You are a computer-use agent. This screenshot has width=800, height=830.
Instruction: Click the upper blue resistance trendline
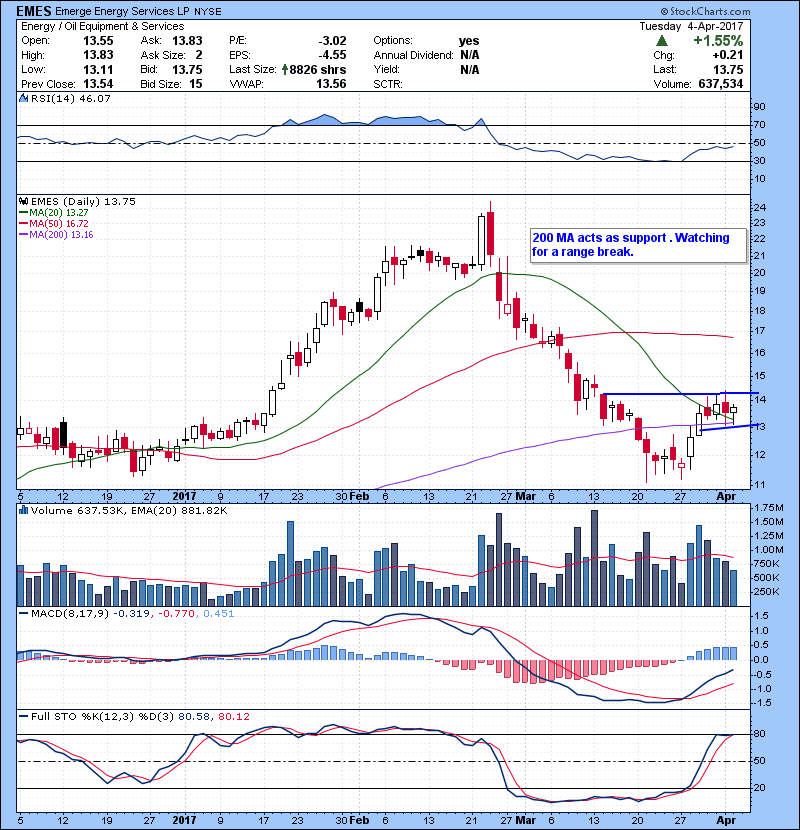pos(681,394)
